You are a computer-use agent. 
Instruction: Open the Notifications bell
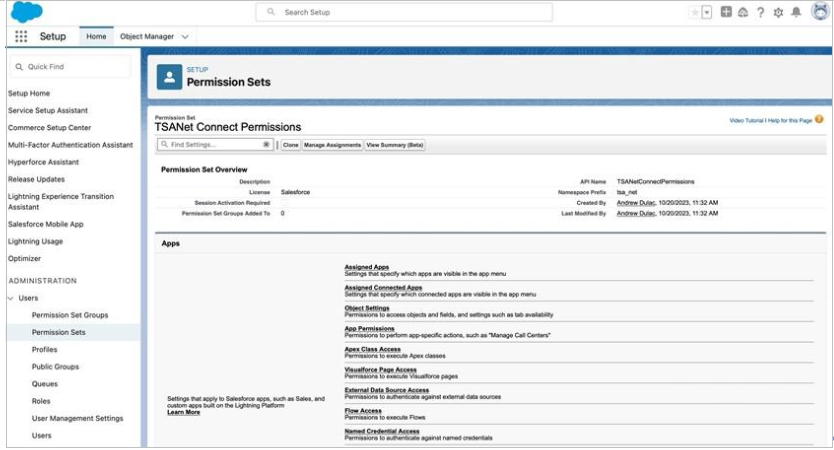click(796, 12)
